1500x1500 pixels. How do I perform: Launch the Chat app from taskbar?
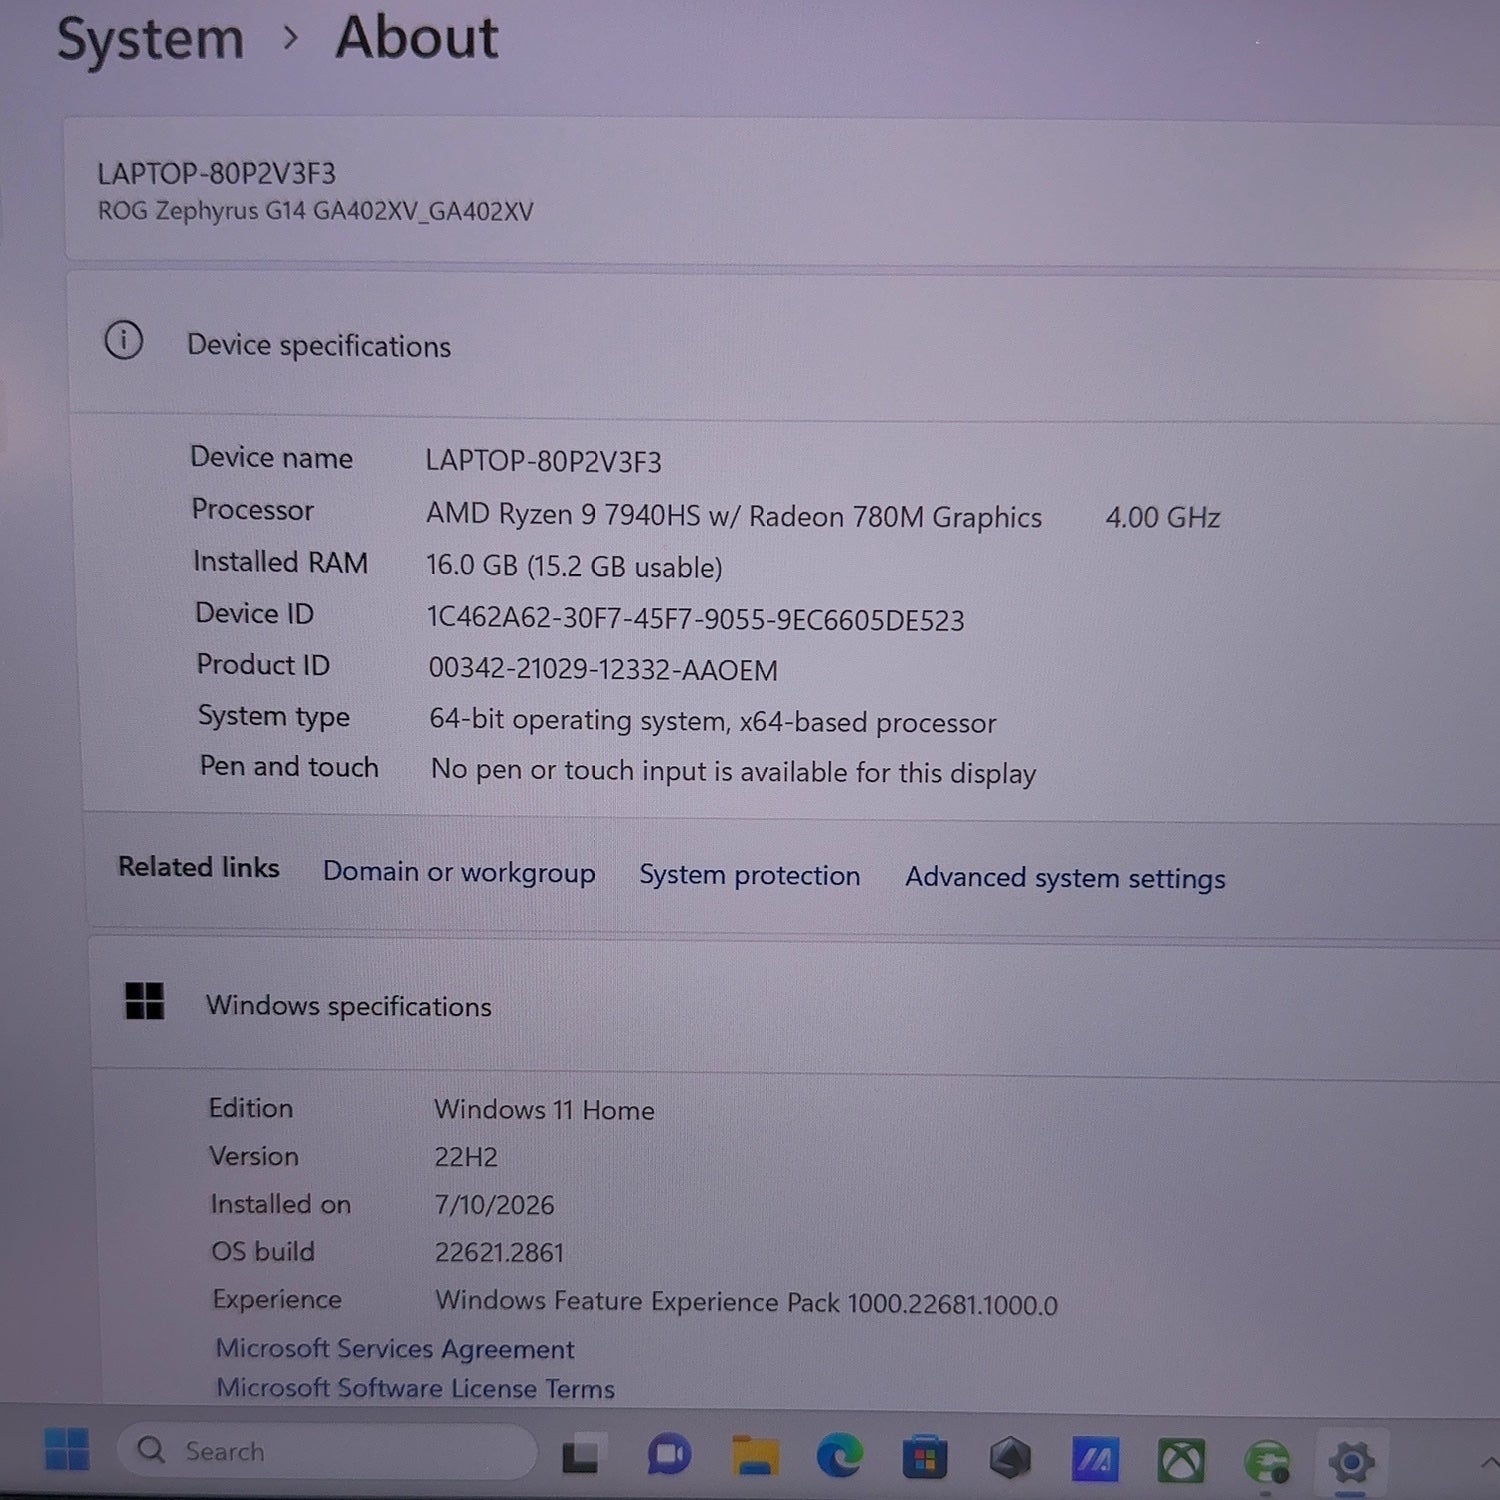click(668, 1456)
